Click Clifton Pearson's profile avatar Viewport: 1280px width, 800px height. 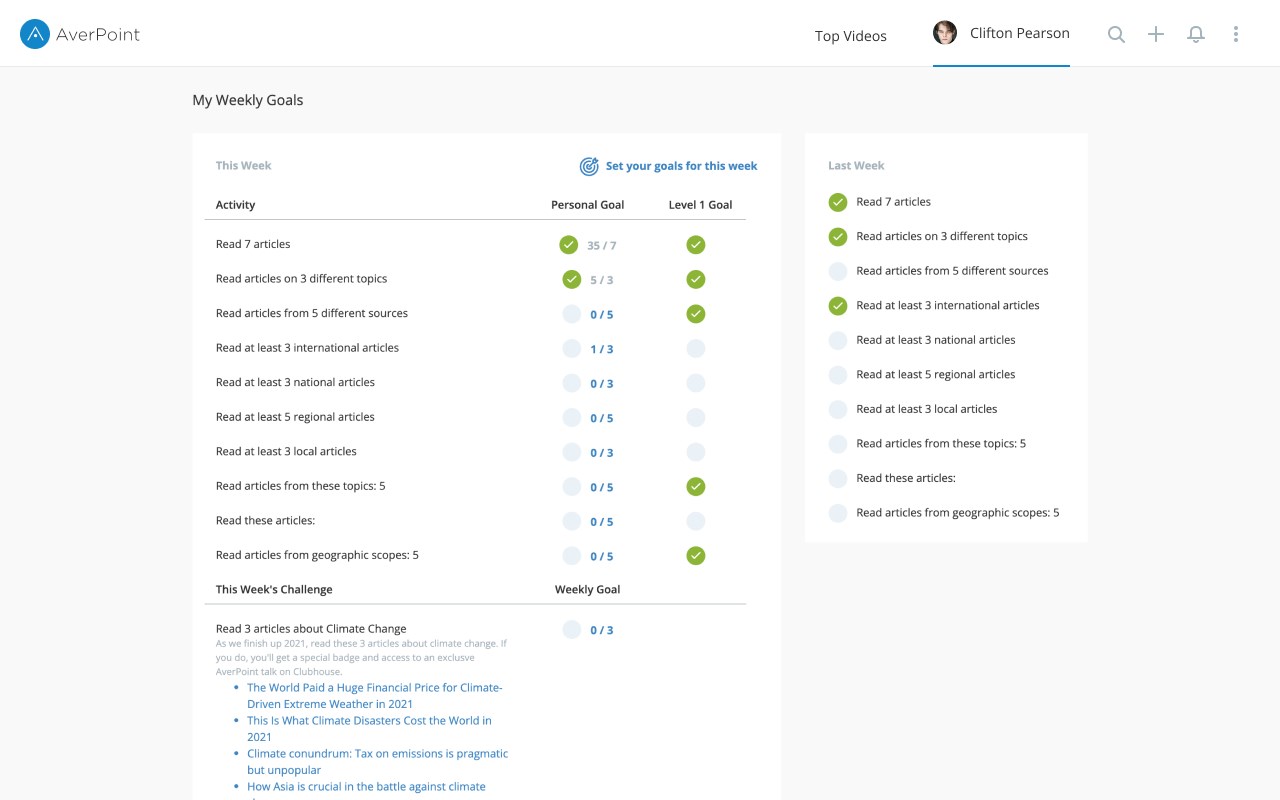pyautogui.click(x=945, y=33)
